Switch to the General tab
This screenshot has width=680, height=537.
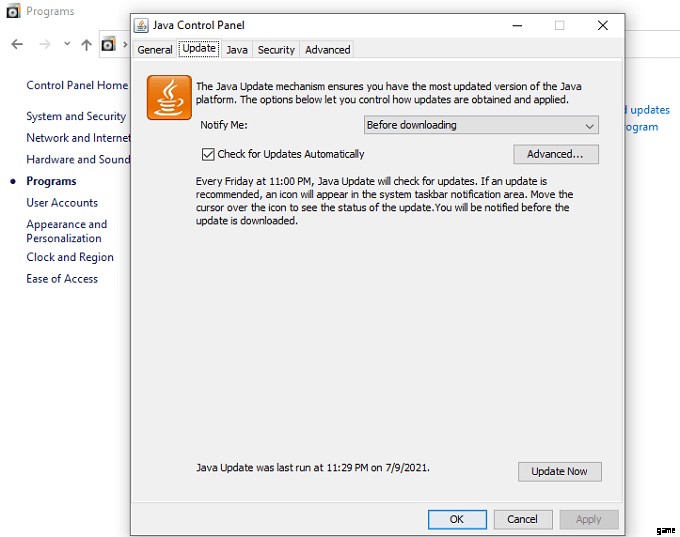coord(155,49)
